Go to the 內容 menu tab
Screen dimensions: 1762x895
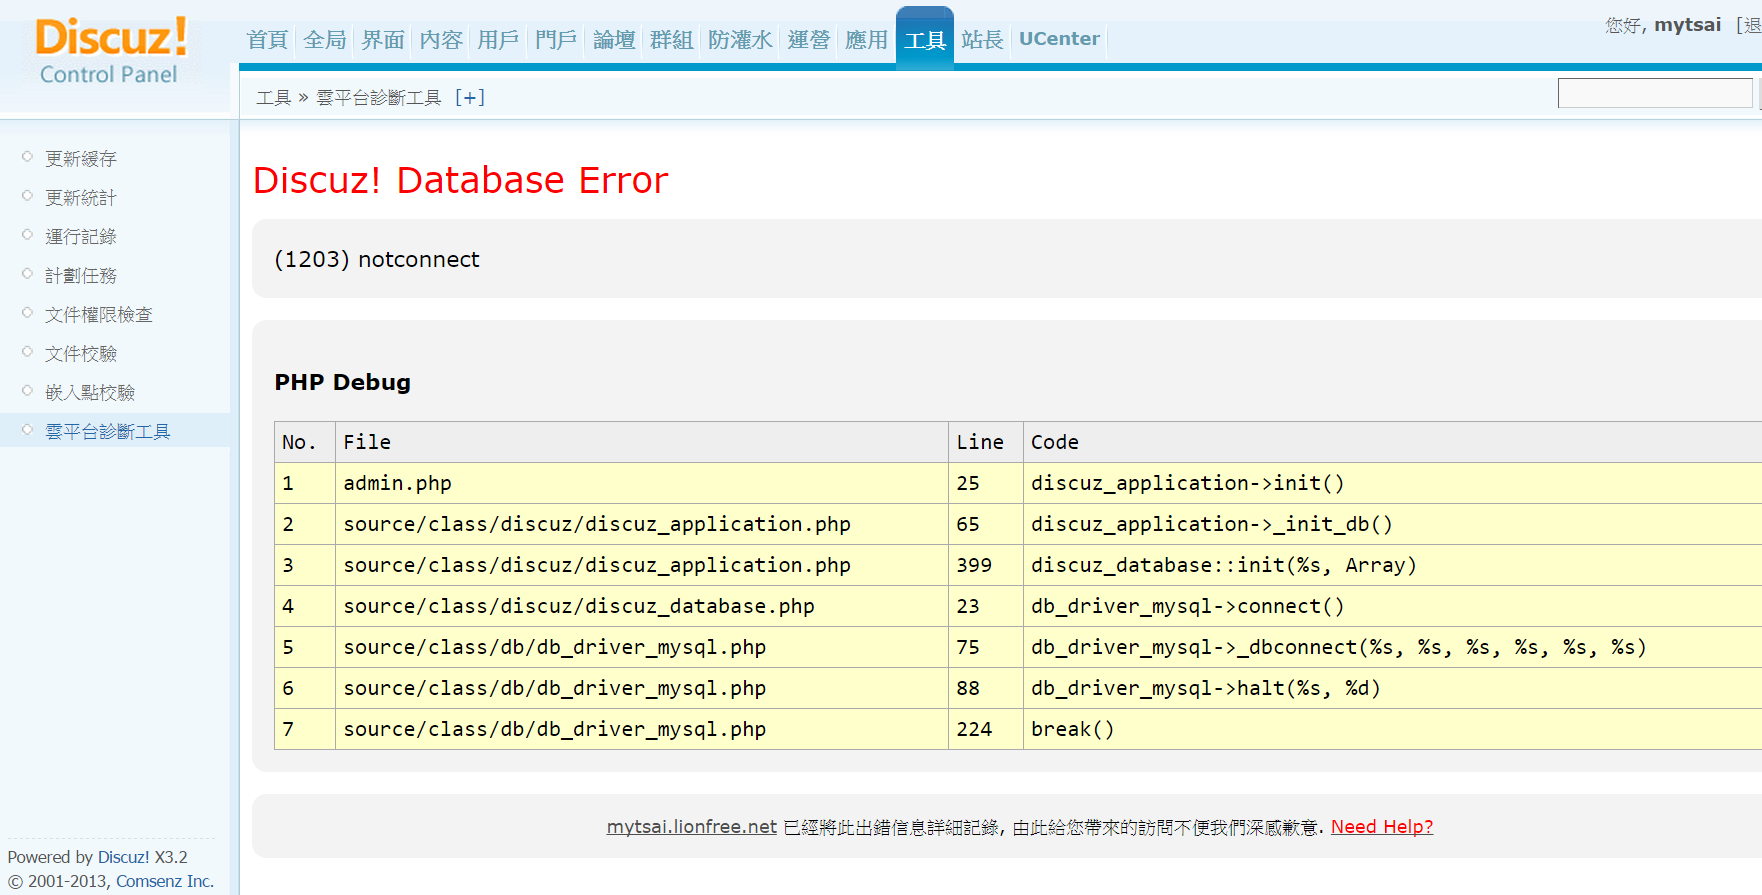tap(441, 40)
